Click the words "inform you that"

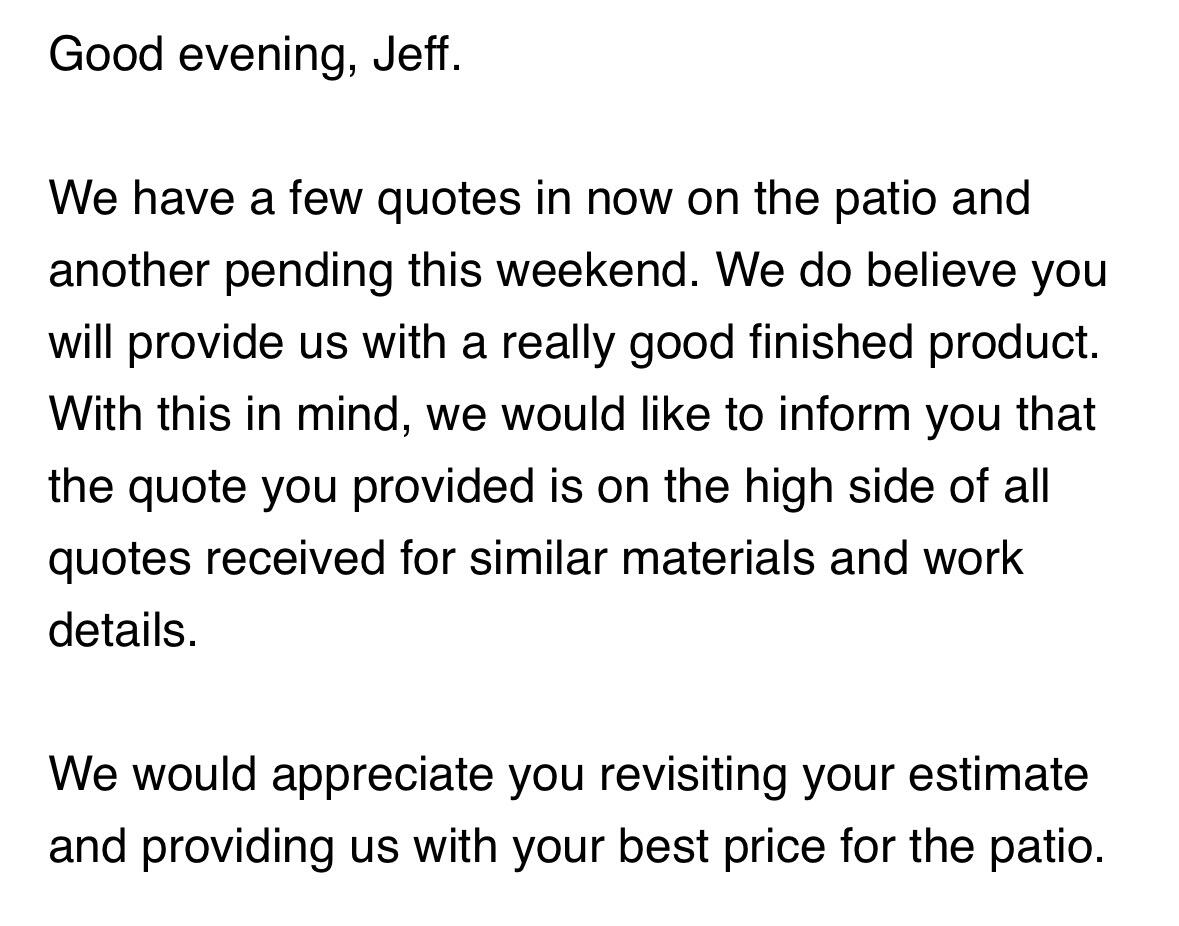pos(936,415)
